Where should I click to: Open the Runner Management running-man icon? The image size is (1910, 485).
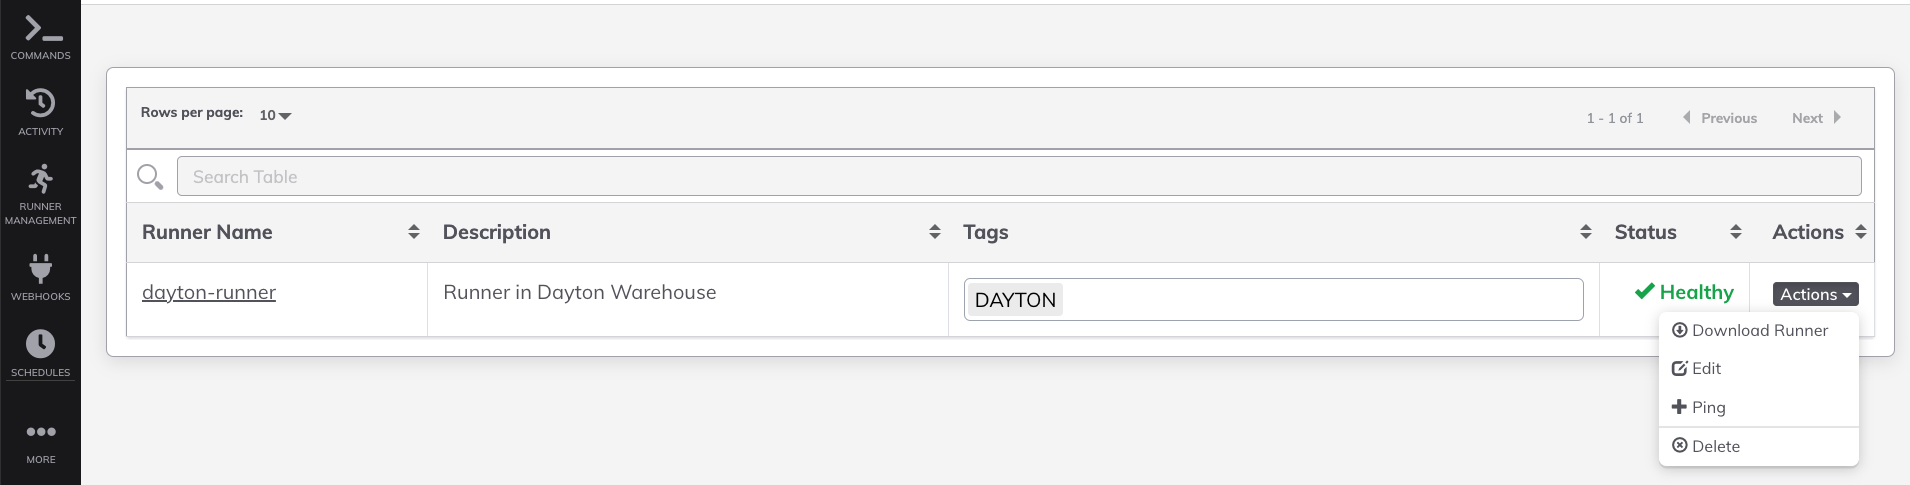40,179
